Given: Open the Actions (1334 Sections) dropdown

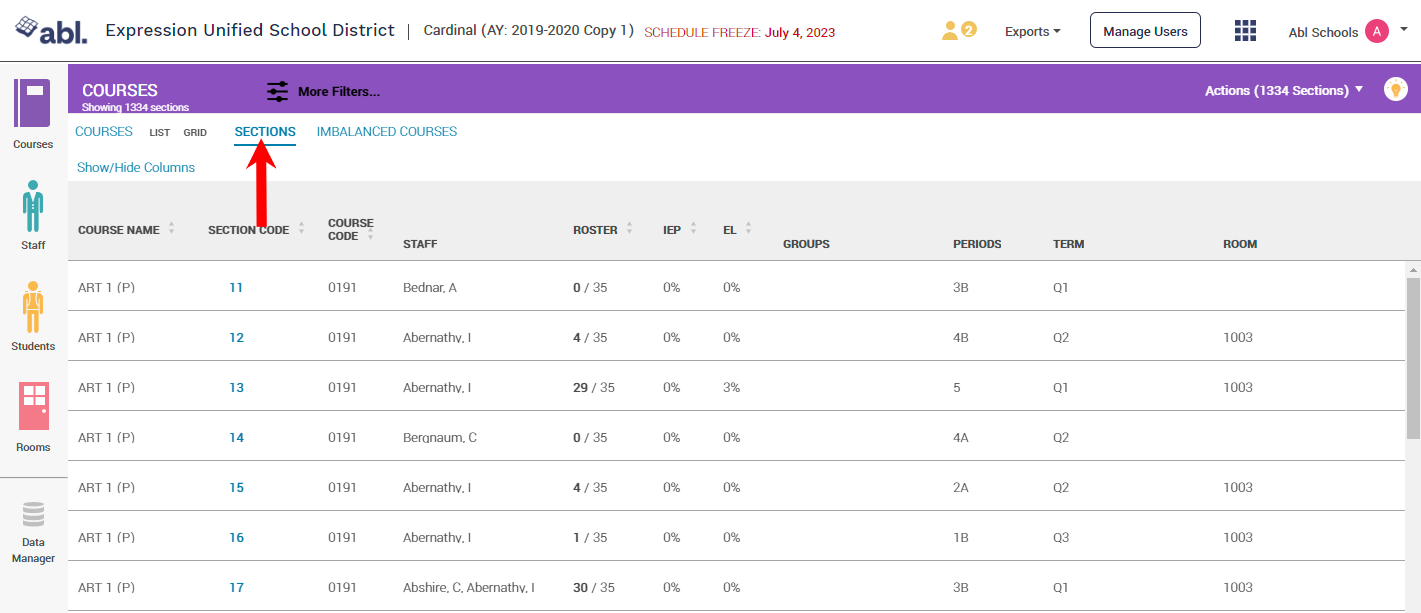Looking at the screenshot, I should [1283, 90].
